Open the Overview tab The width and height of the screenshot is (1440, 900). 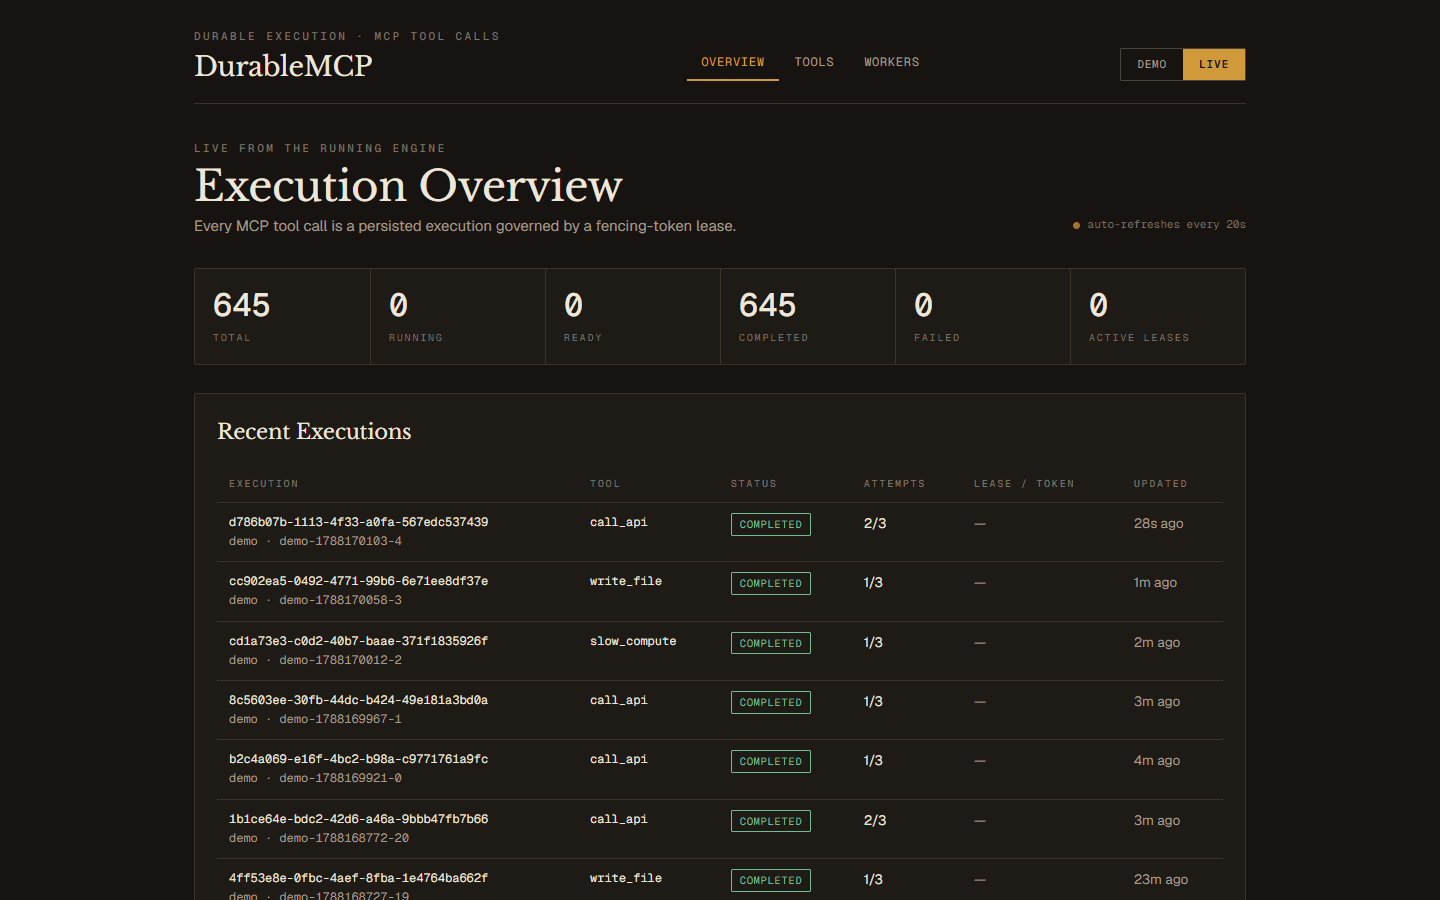732,62
